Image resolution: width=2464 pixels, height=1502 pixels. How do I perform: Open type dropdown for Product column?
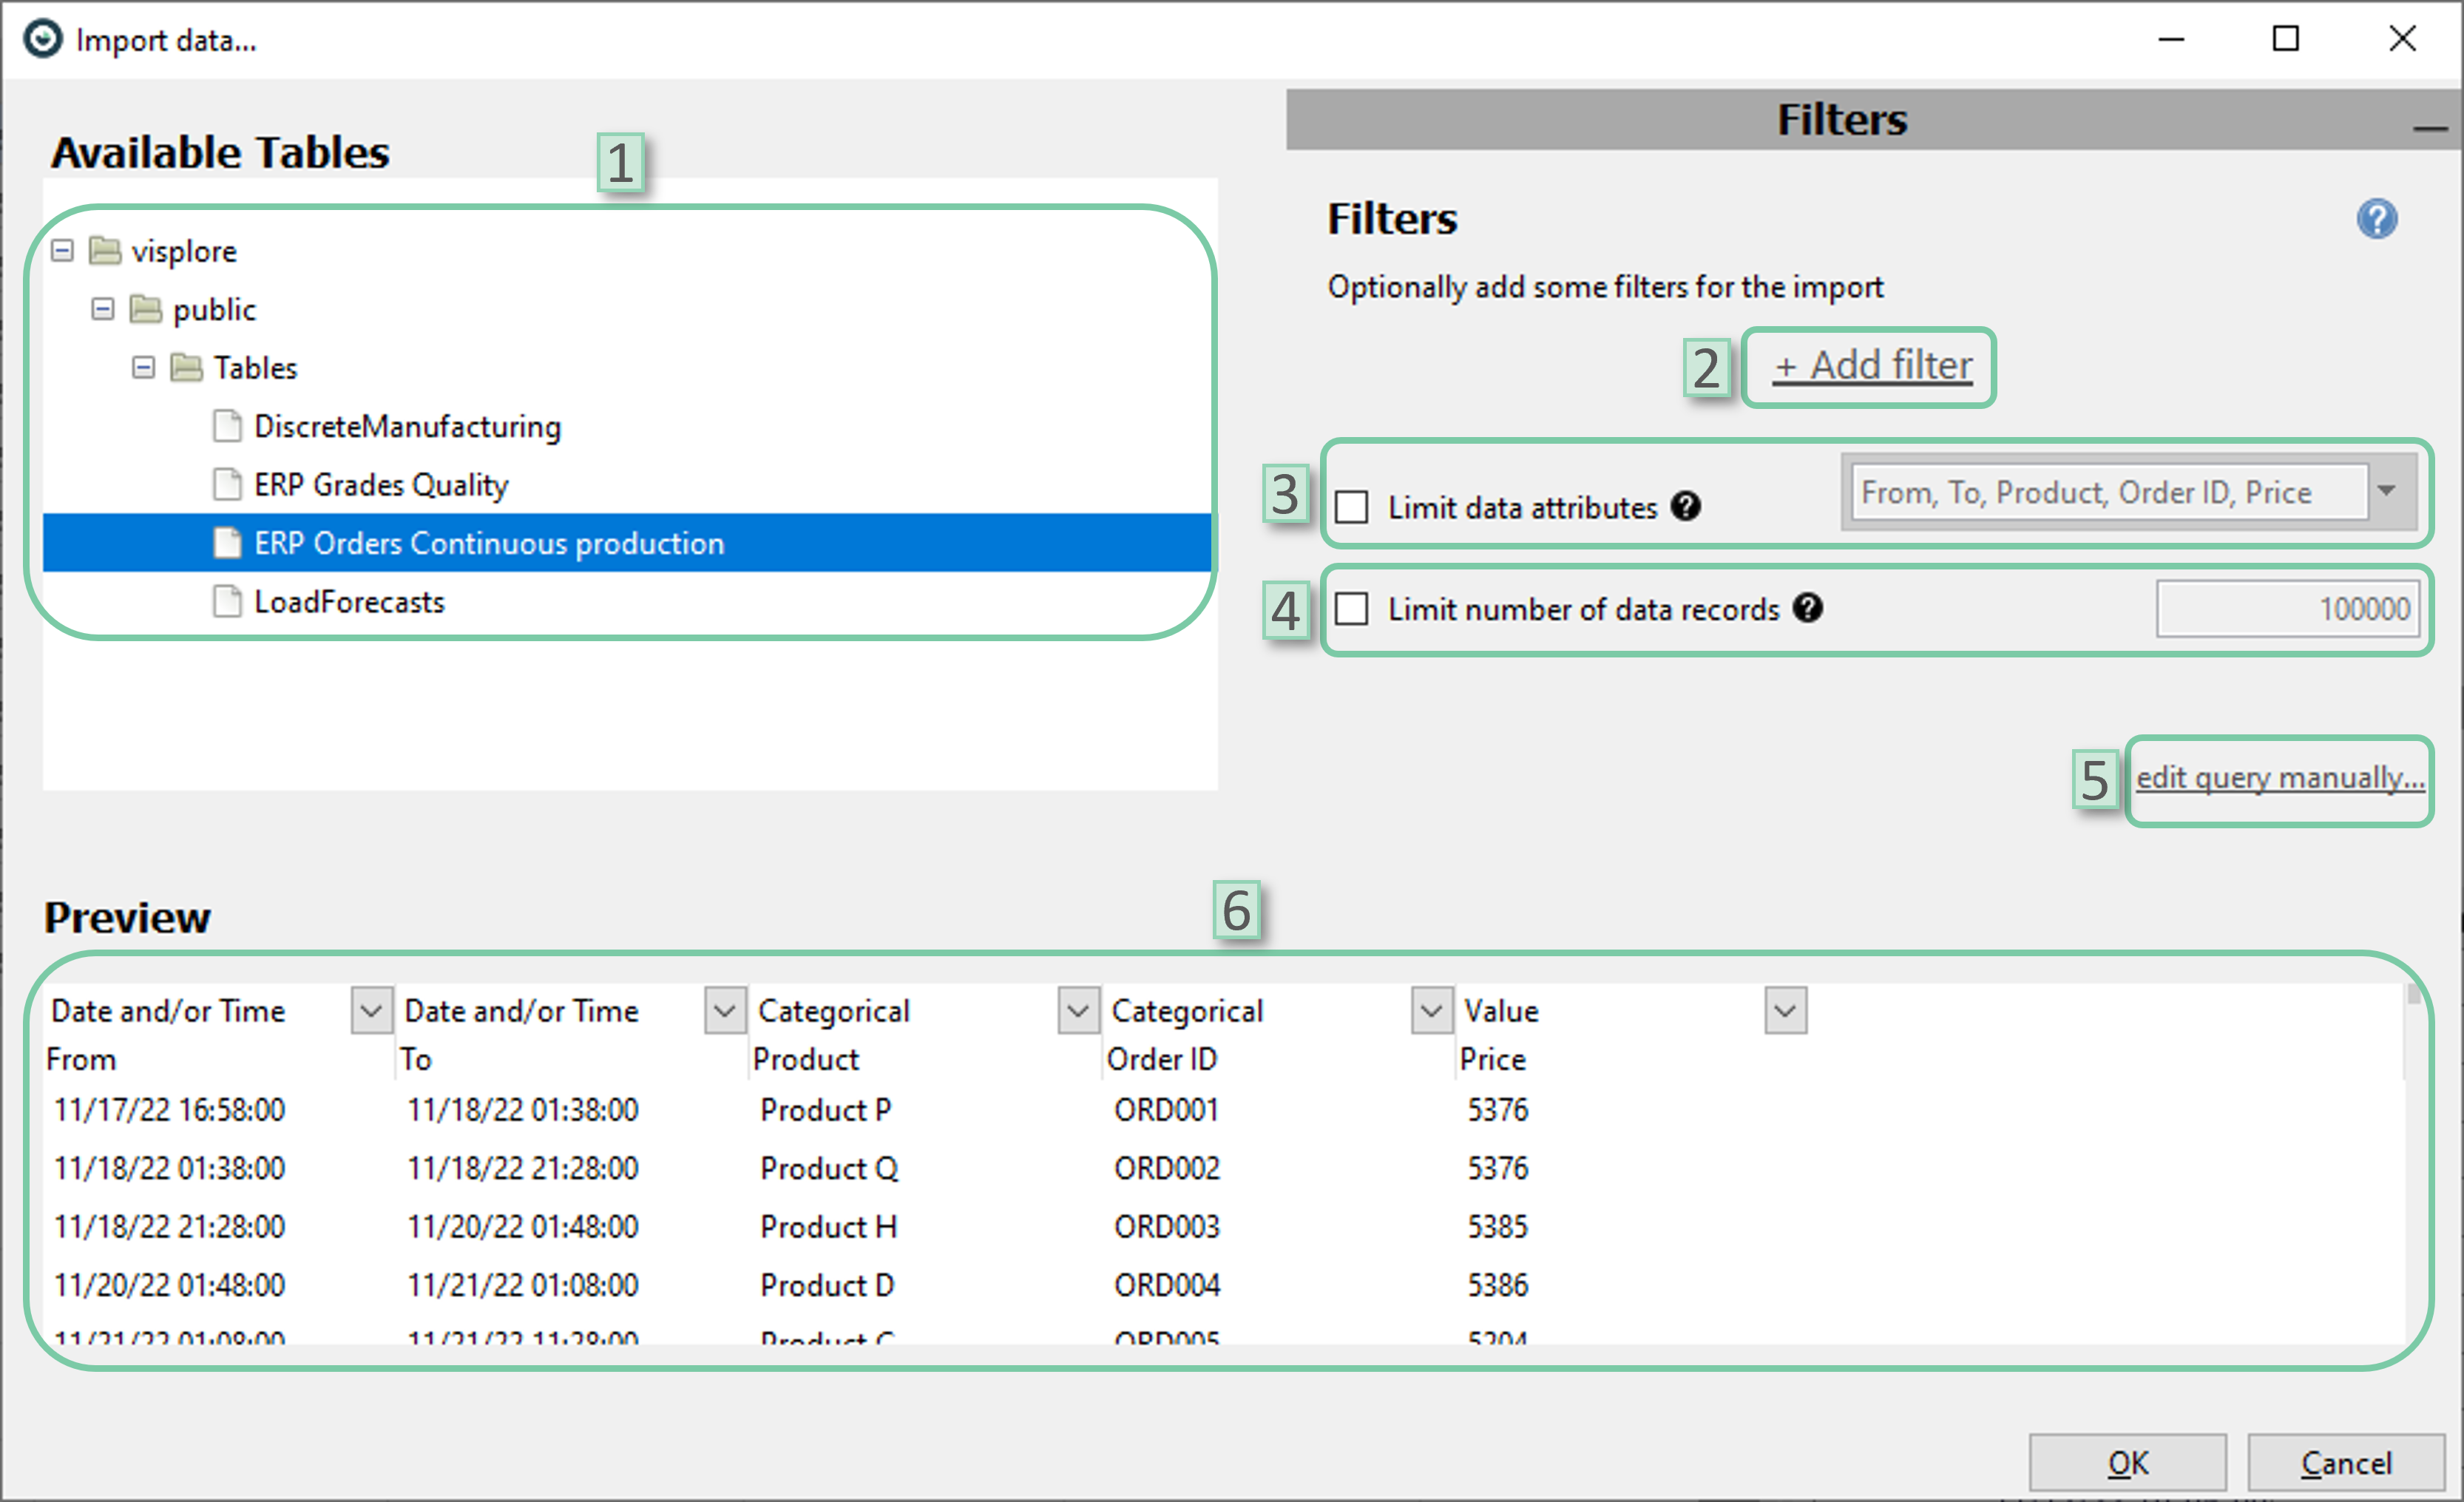tap(1078, 1010)
